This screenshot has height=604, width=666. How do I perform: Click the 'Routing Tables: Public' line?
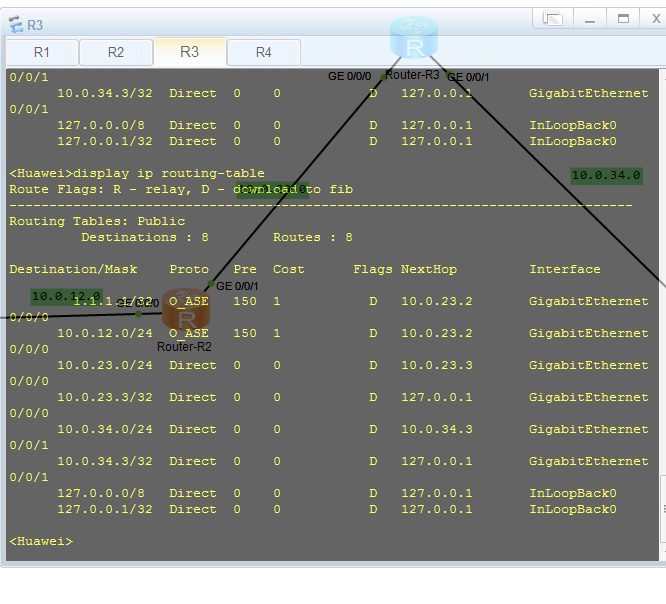click(97, 221)
